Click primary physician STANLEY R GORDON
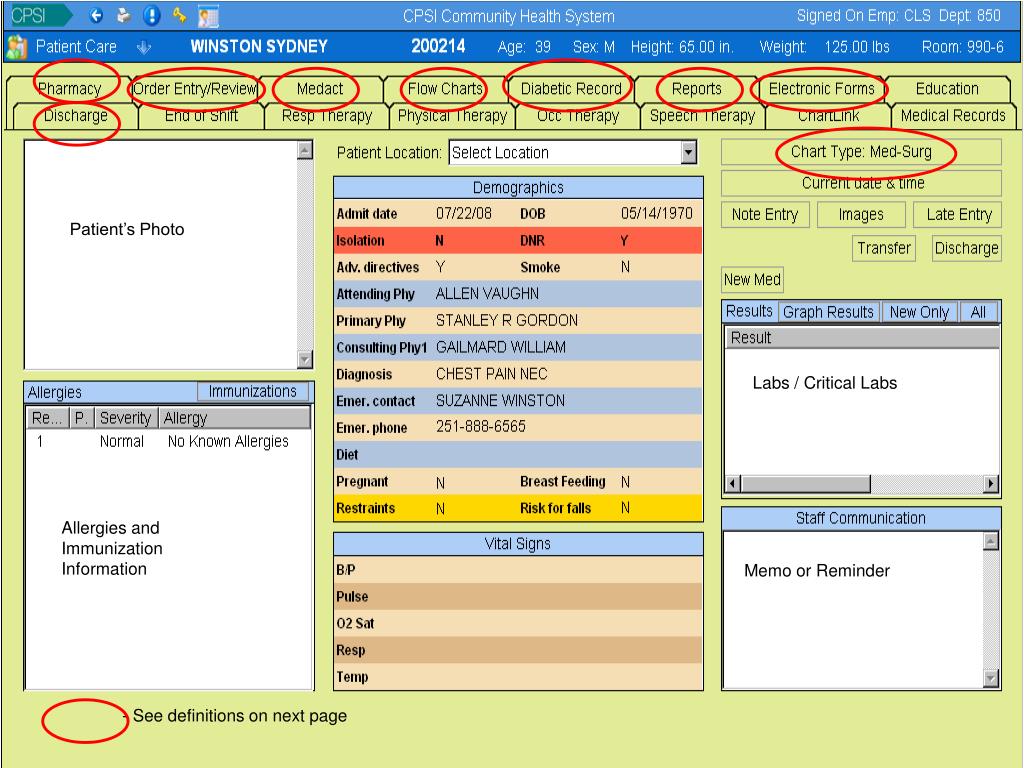Viewport: 1024px width, 768px height. point(507,321)
